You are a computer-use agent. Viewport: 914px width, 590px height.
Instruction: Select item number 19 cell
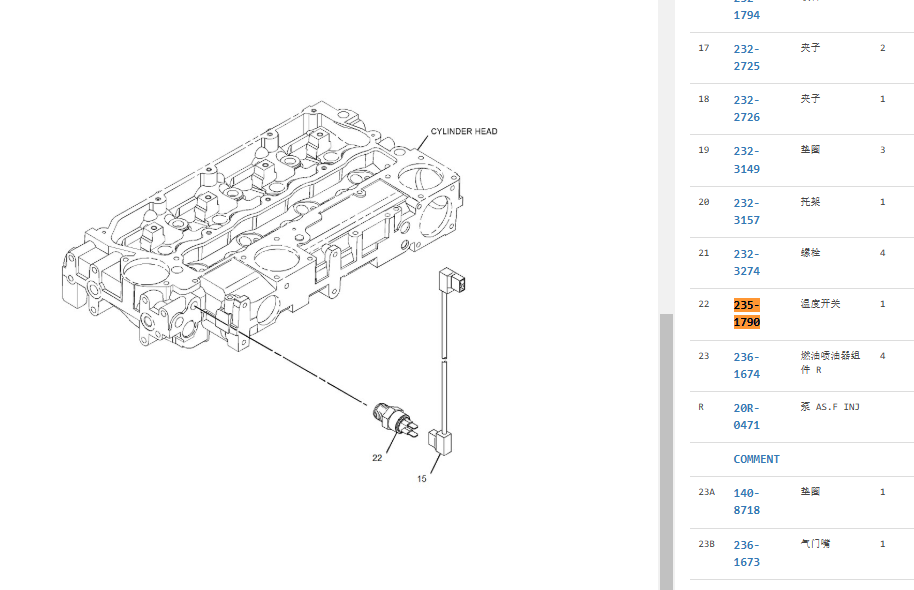[704, 150]
